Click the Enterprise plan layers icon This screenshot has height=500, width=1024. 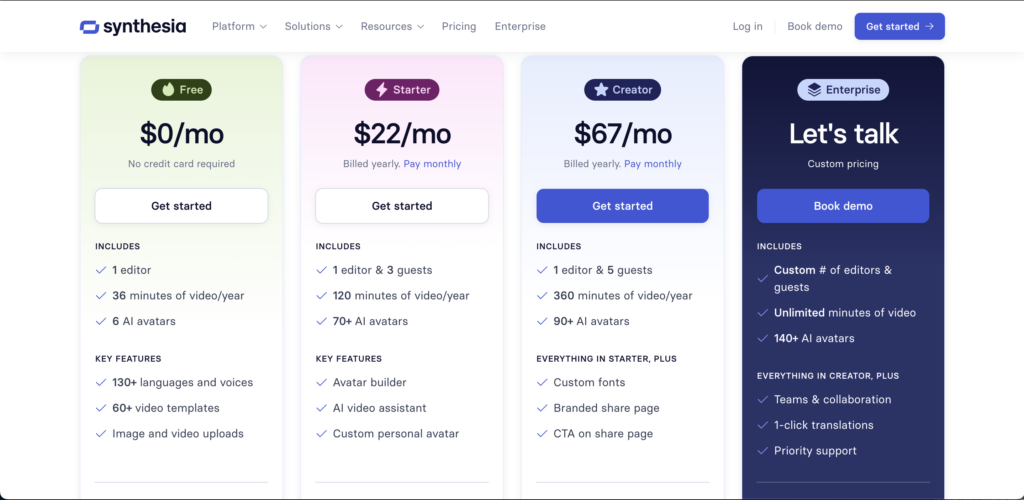point(814,90)
